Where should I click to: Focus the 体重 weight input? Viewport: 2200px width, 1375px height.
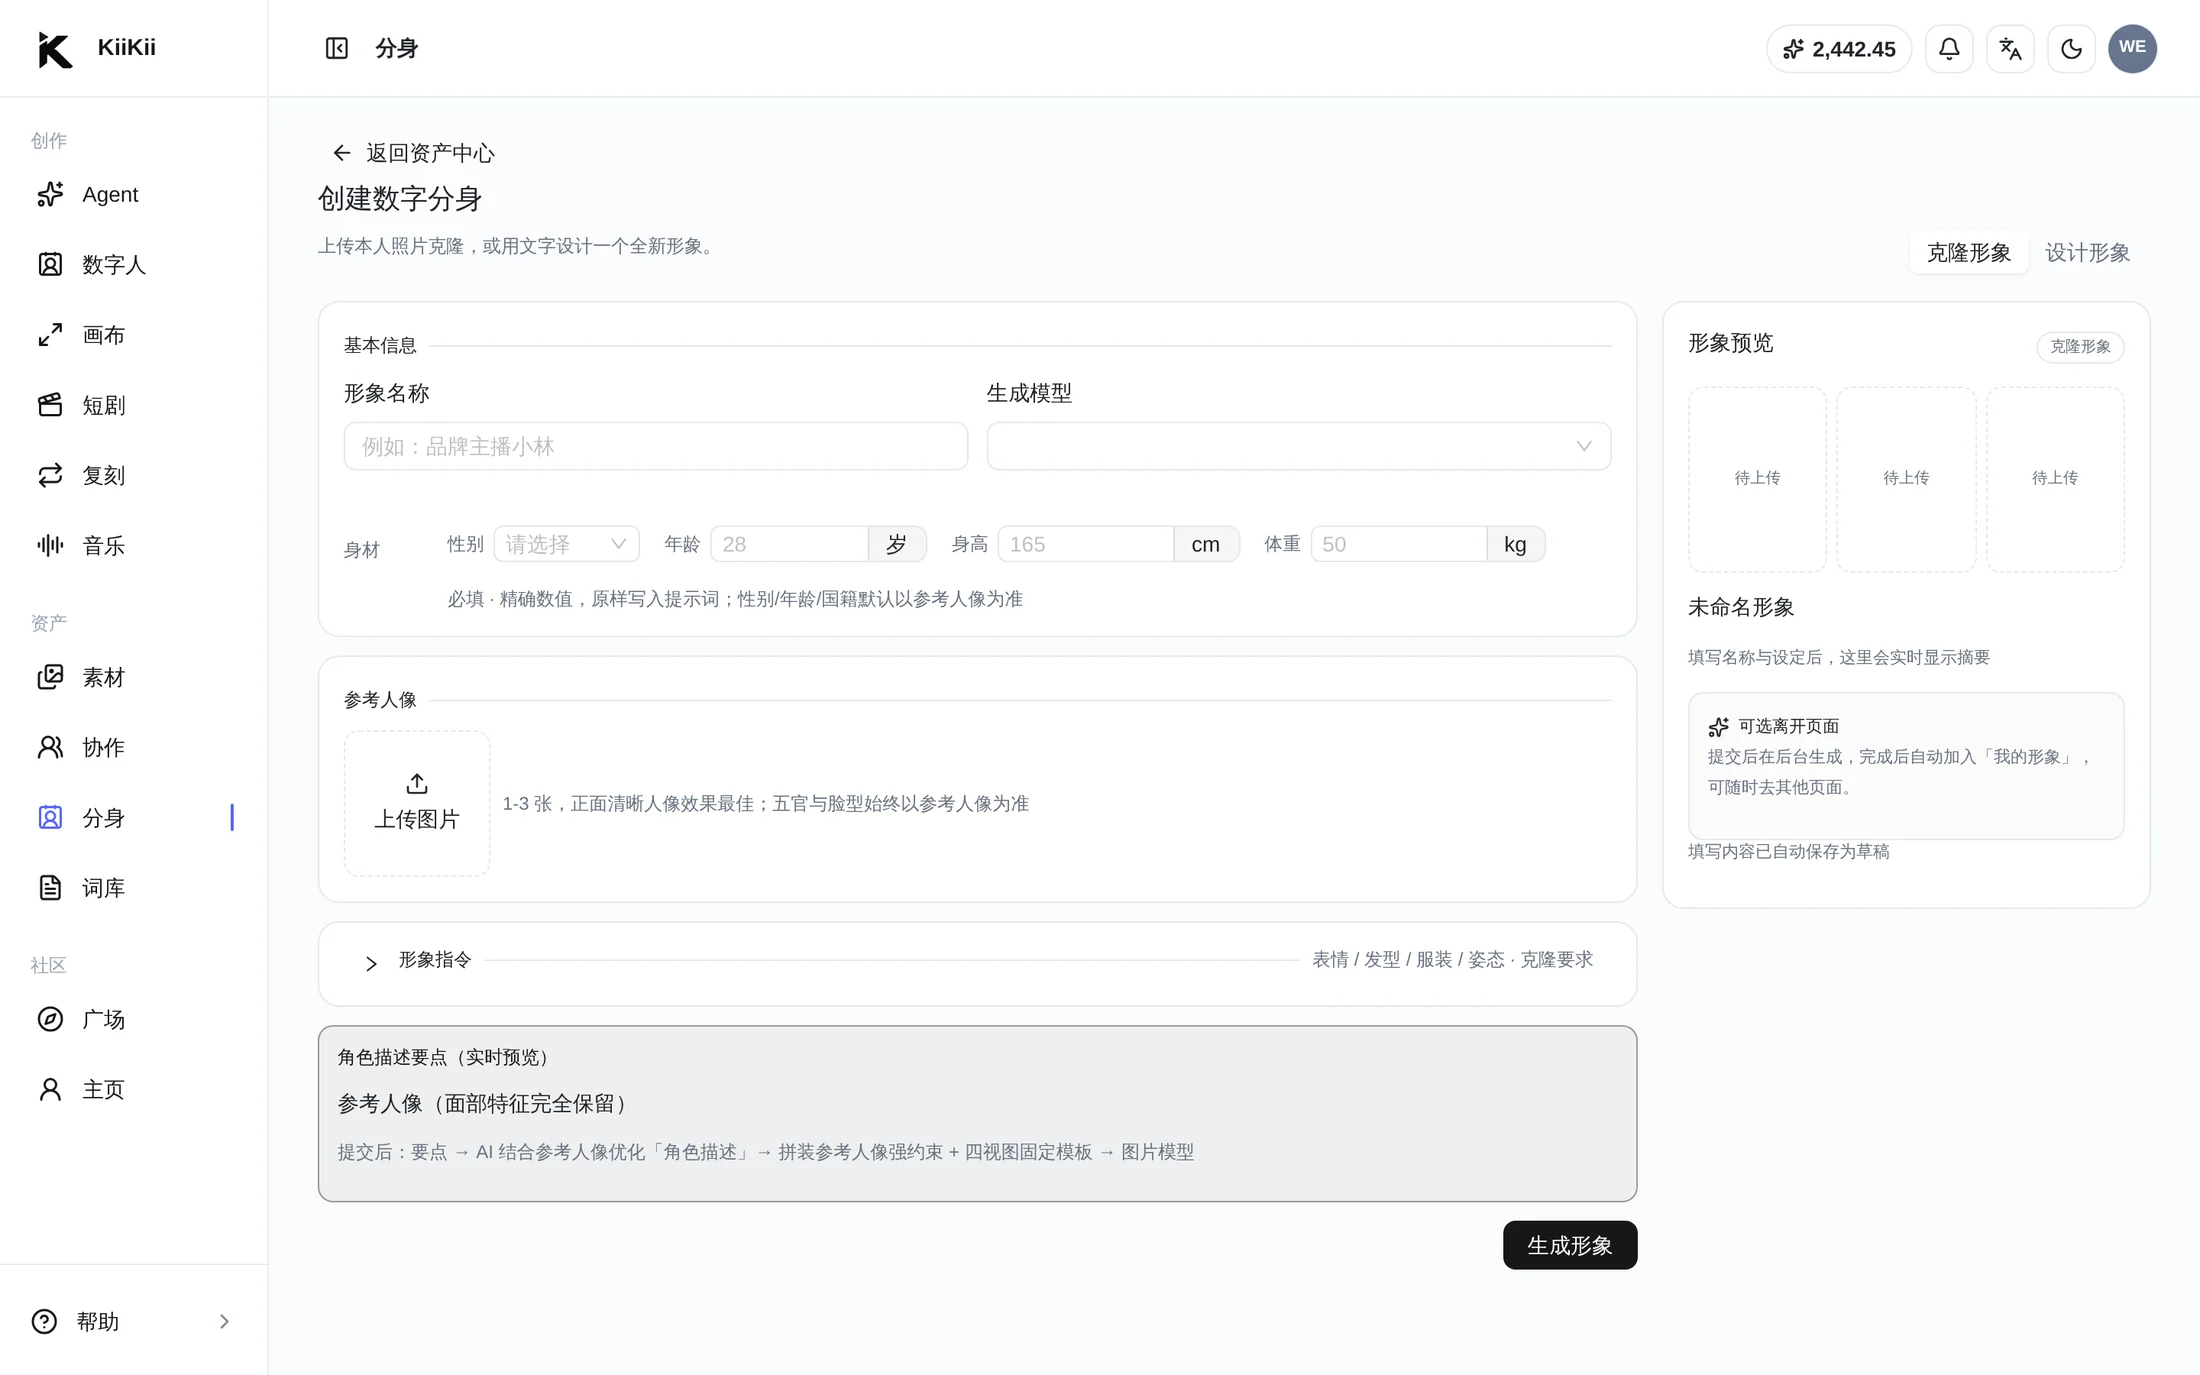tap(1398, 544)
